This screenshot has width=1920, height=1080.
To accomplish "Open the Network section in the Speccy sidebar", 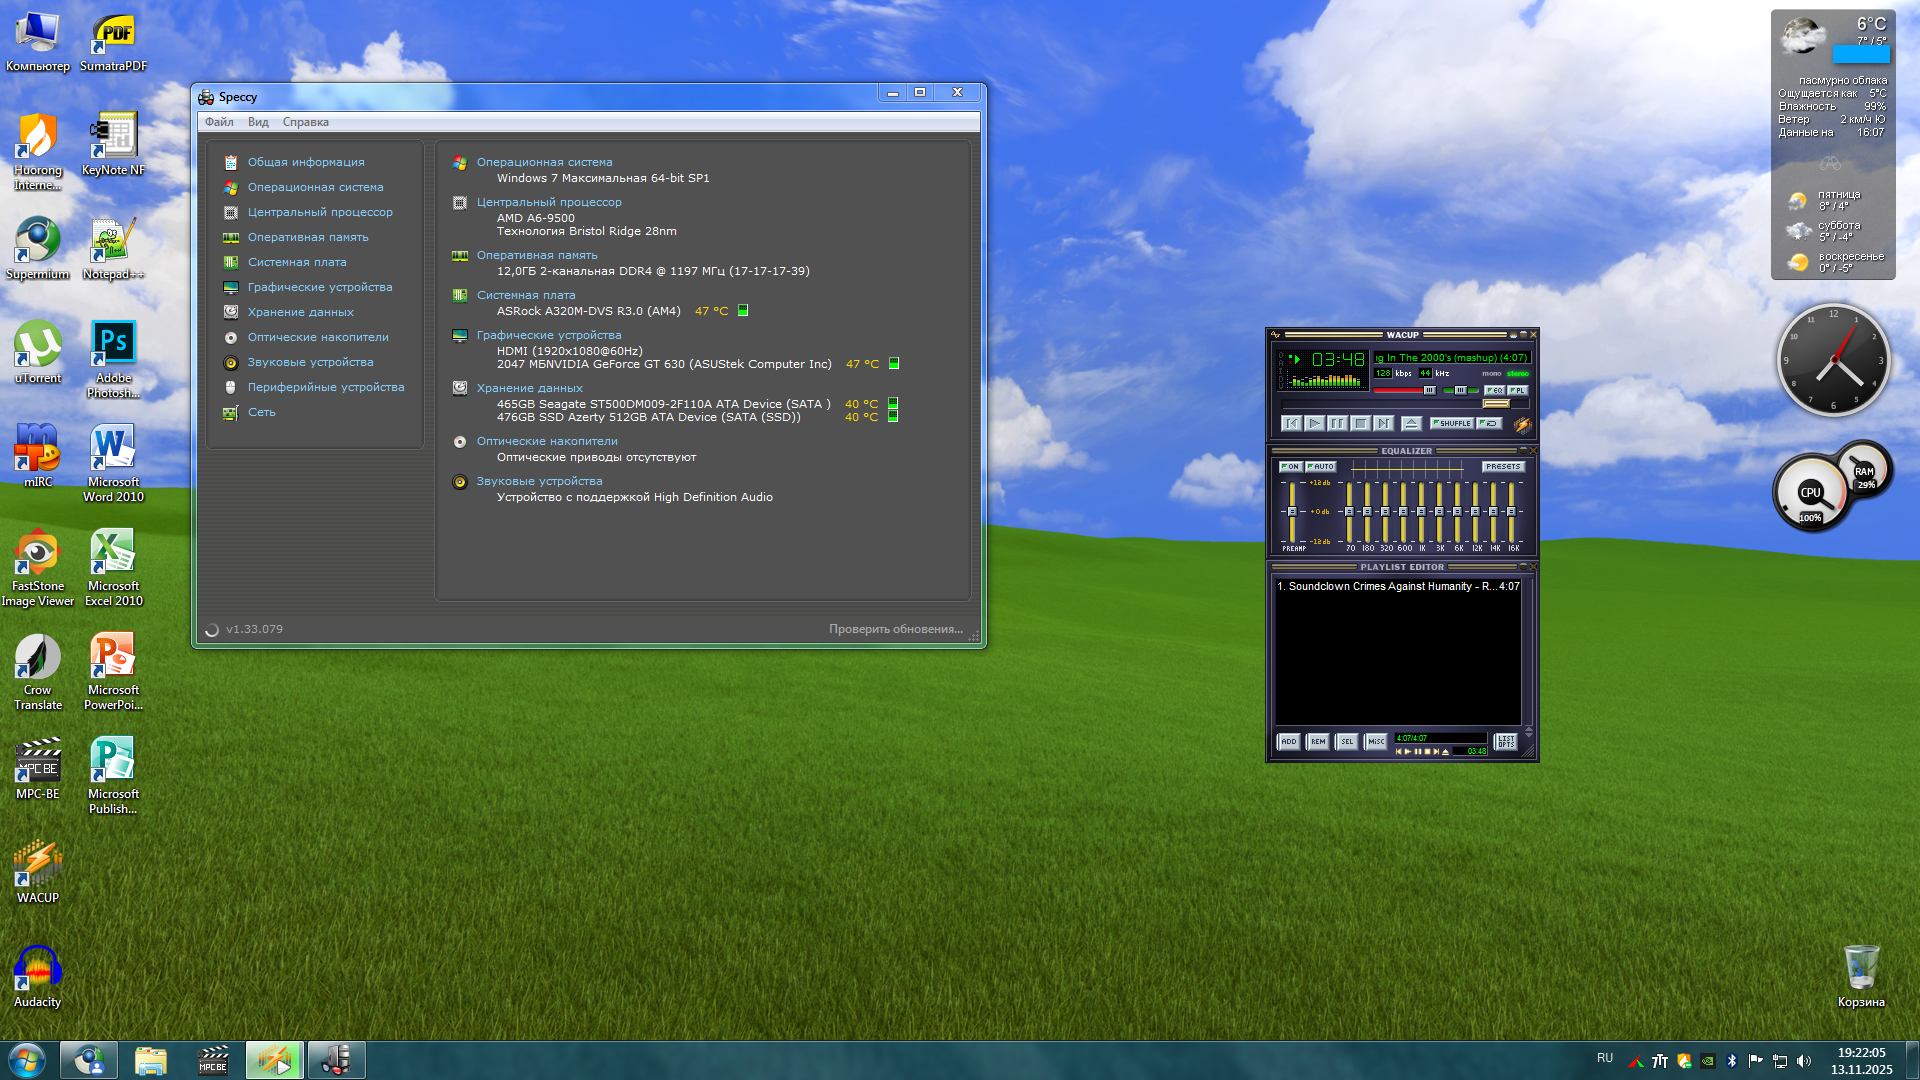I will [261, 412].
